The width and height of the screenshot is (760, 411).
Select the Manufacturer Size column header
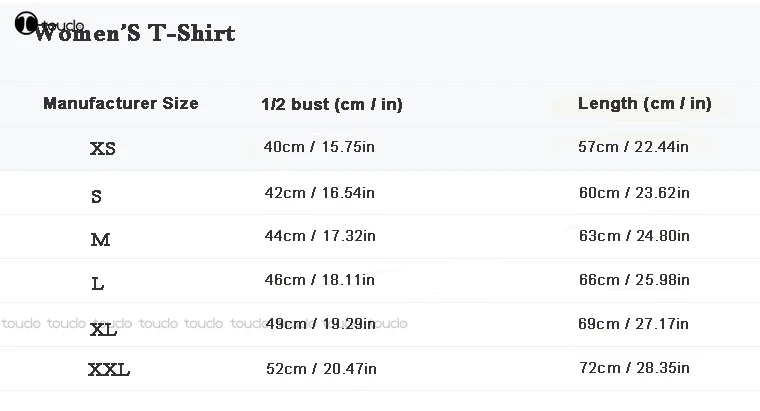click(x=121, y=103)
